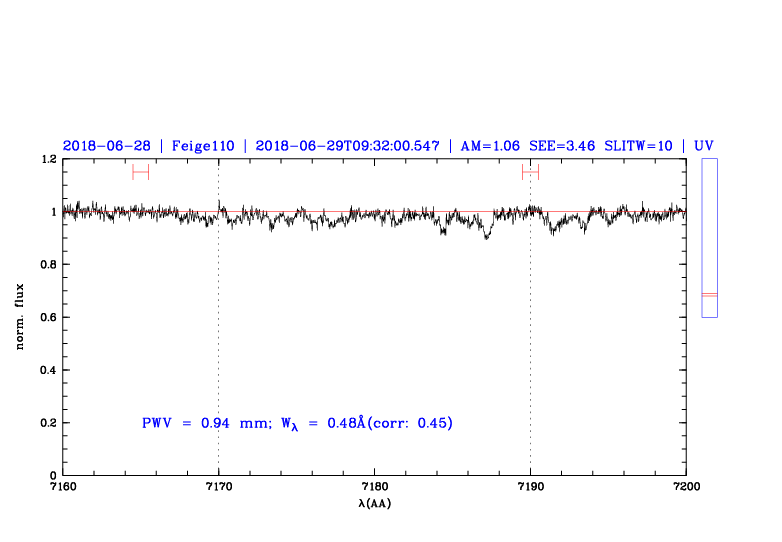The image size is (782, 542).
Task: Click the deepest absorption dip near 7187
Action: [487, 237]
